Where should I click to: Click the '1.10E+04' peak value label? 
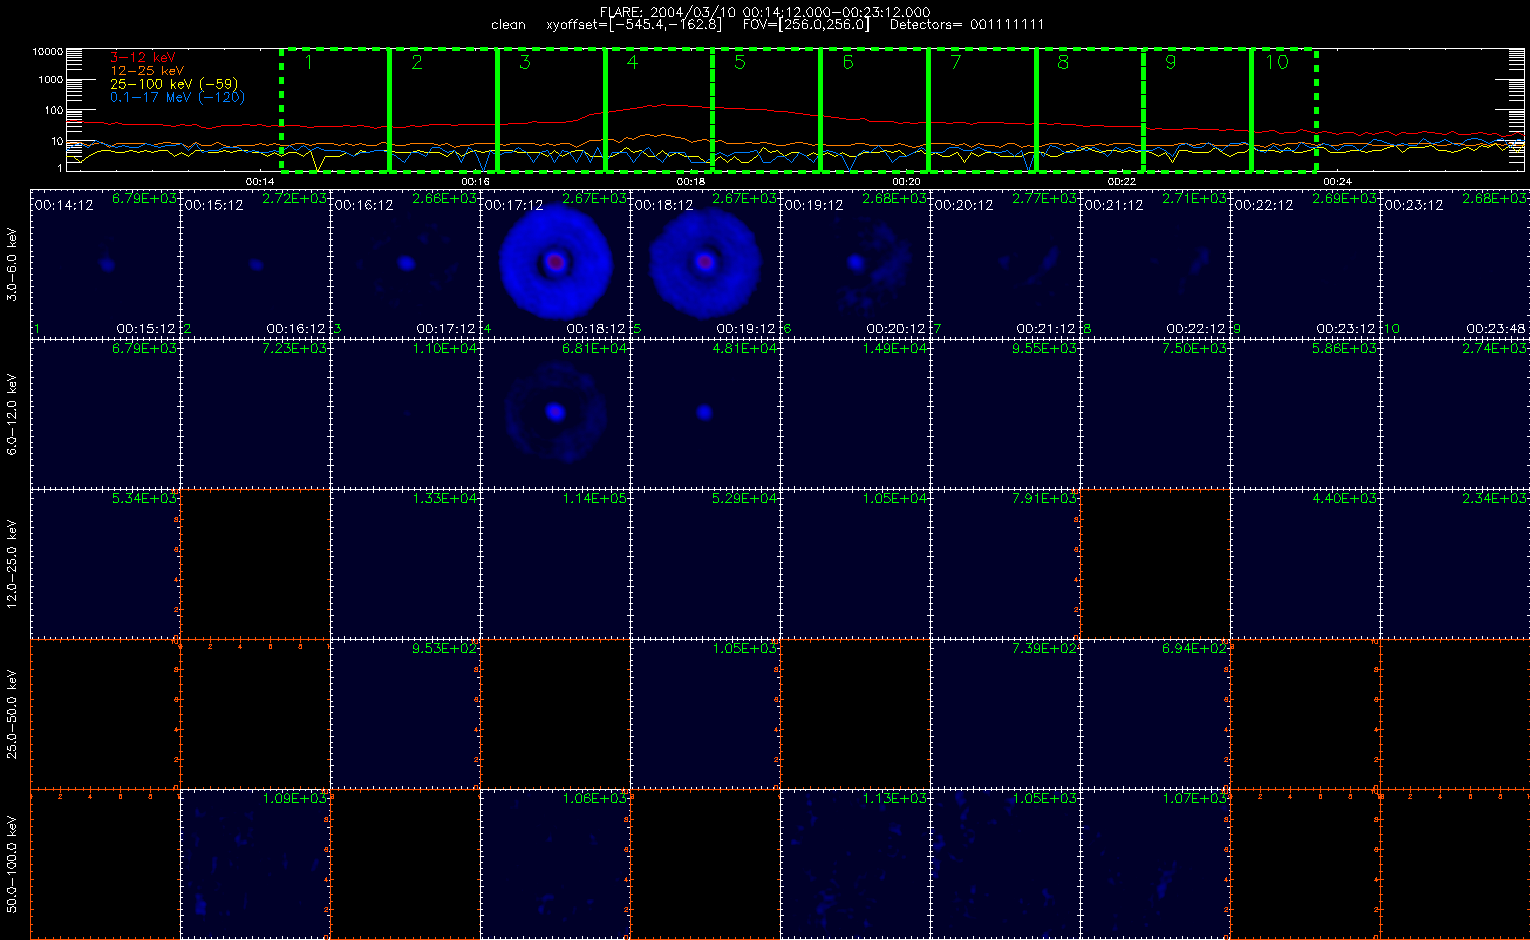[445, 348]
